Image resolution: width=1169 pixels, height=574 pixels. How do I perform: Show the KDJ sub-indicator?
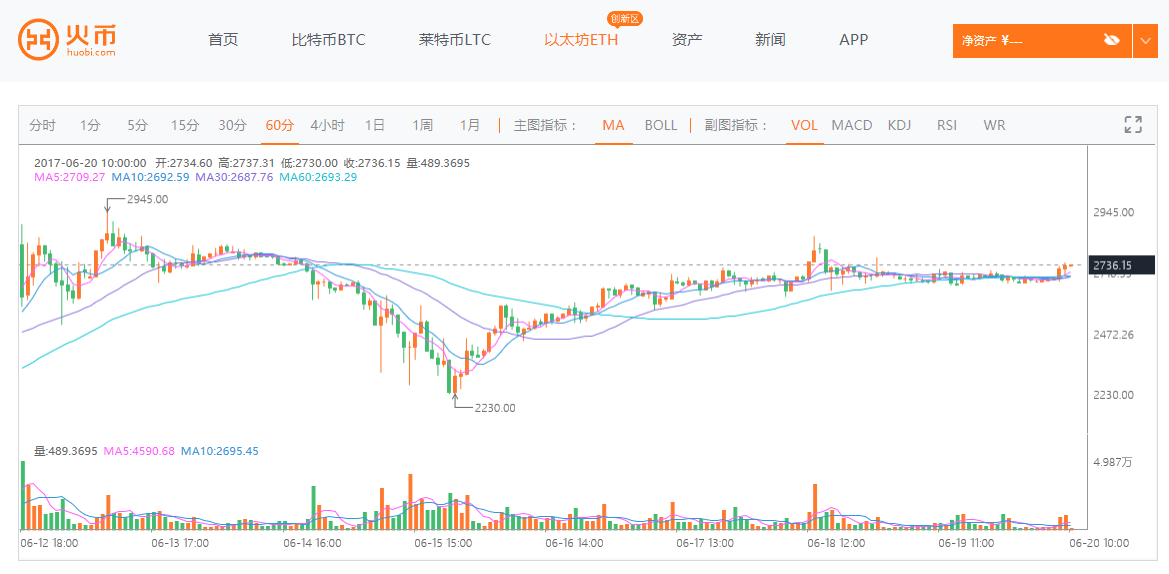pyautogui.click(x=900, y=125)
